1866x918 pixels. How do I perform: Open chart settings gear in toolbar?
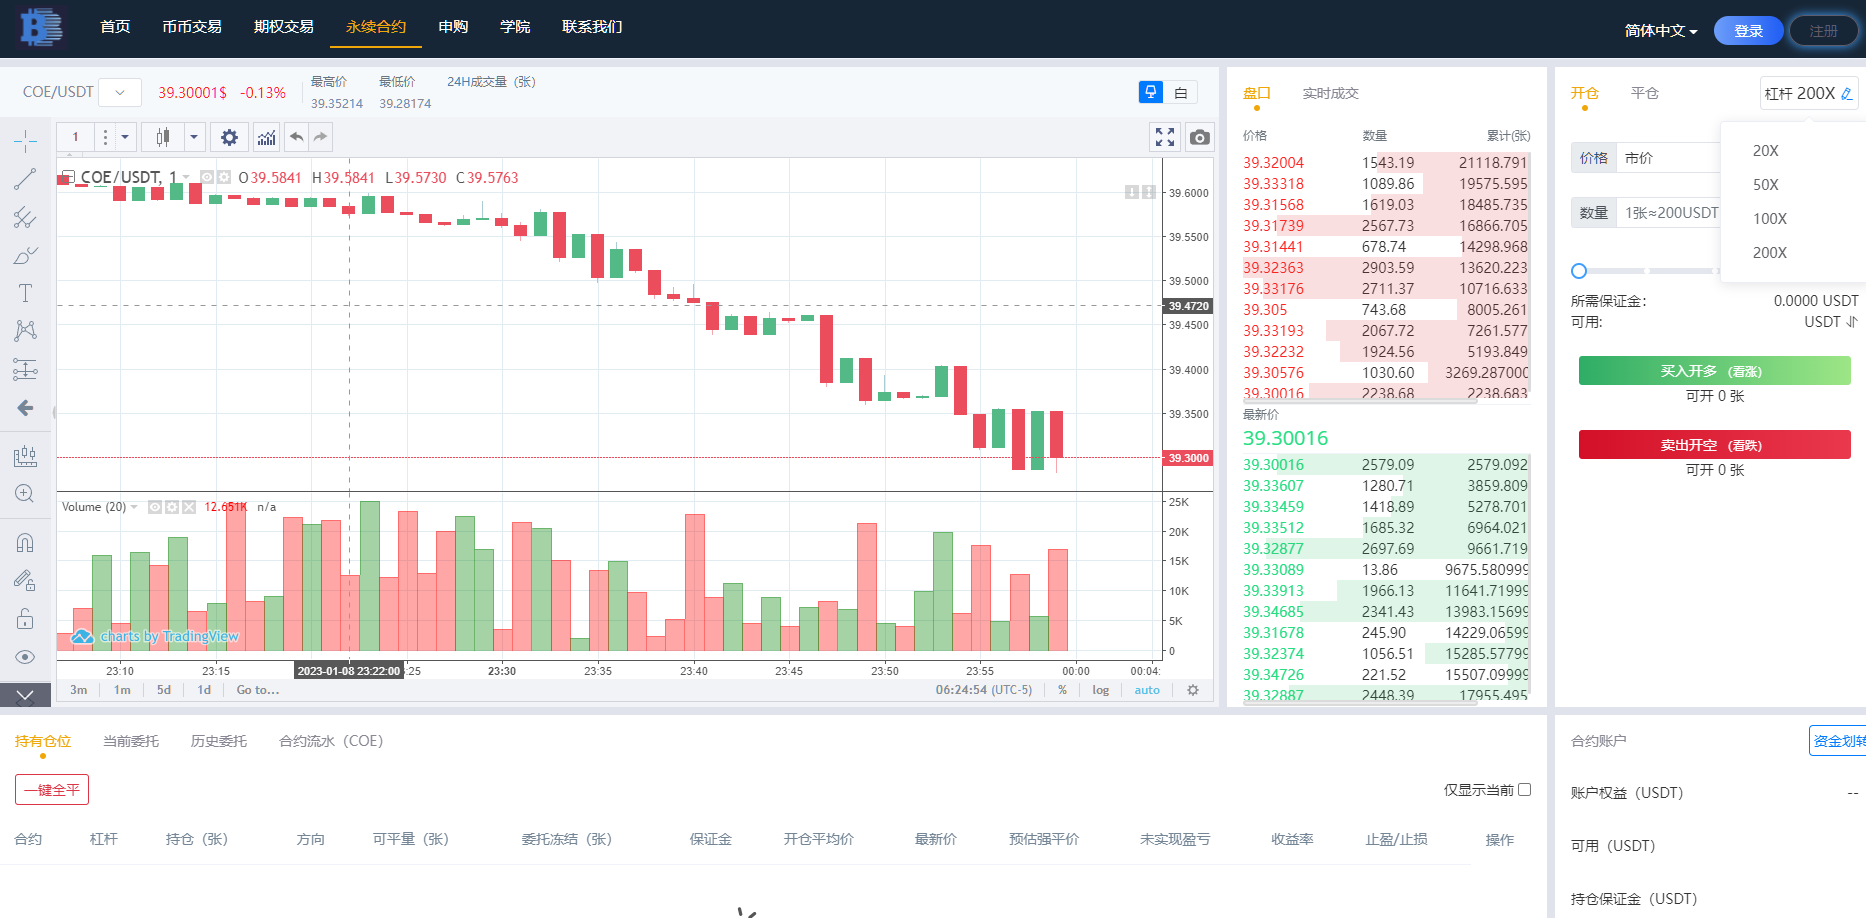click(229, 137)
